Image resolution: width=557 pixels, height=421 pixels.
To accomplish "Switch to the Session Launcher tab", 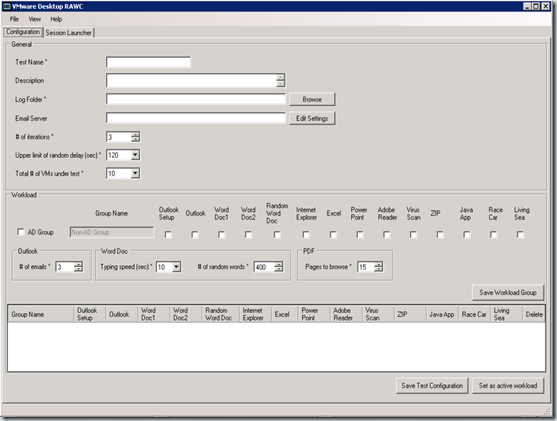I will coord(69,33).
